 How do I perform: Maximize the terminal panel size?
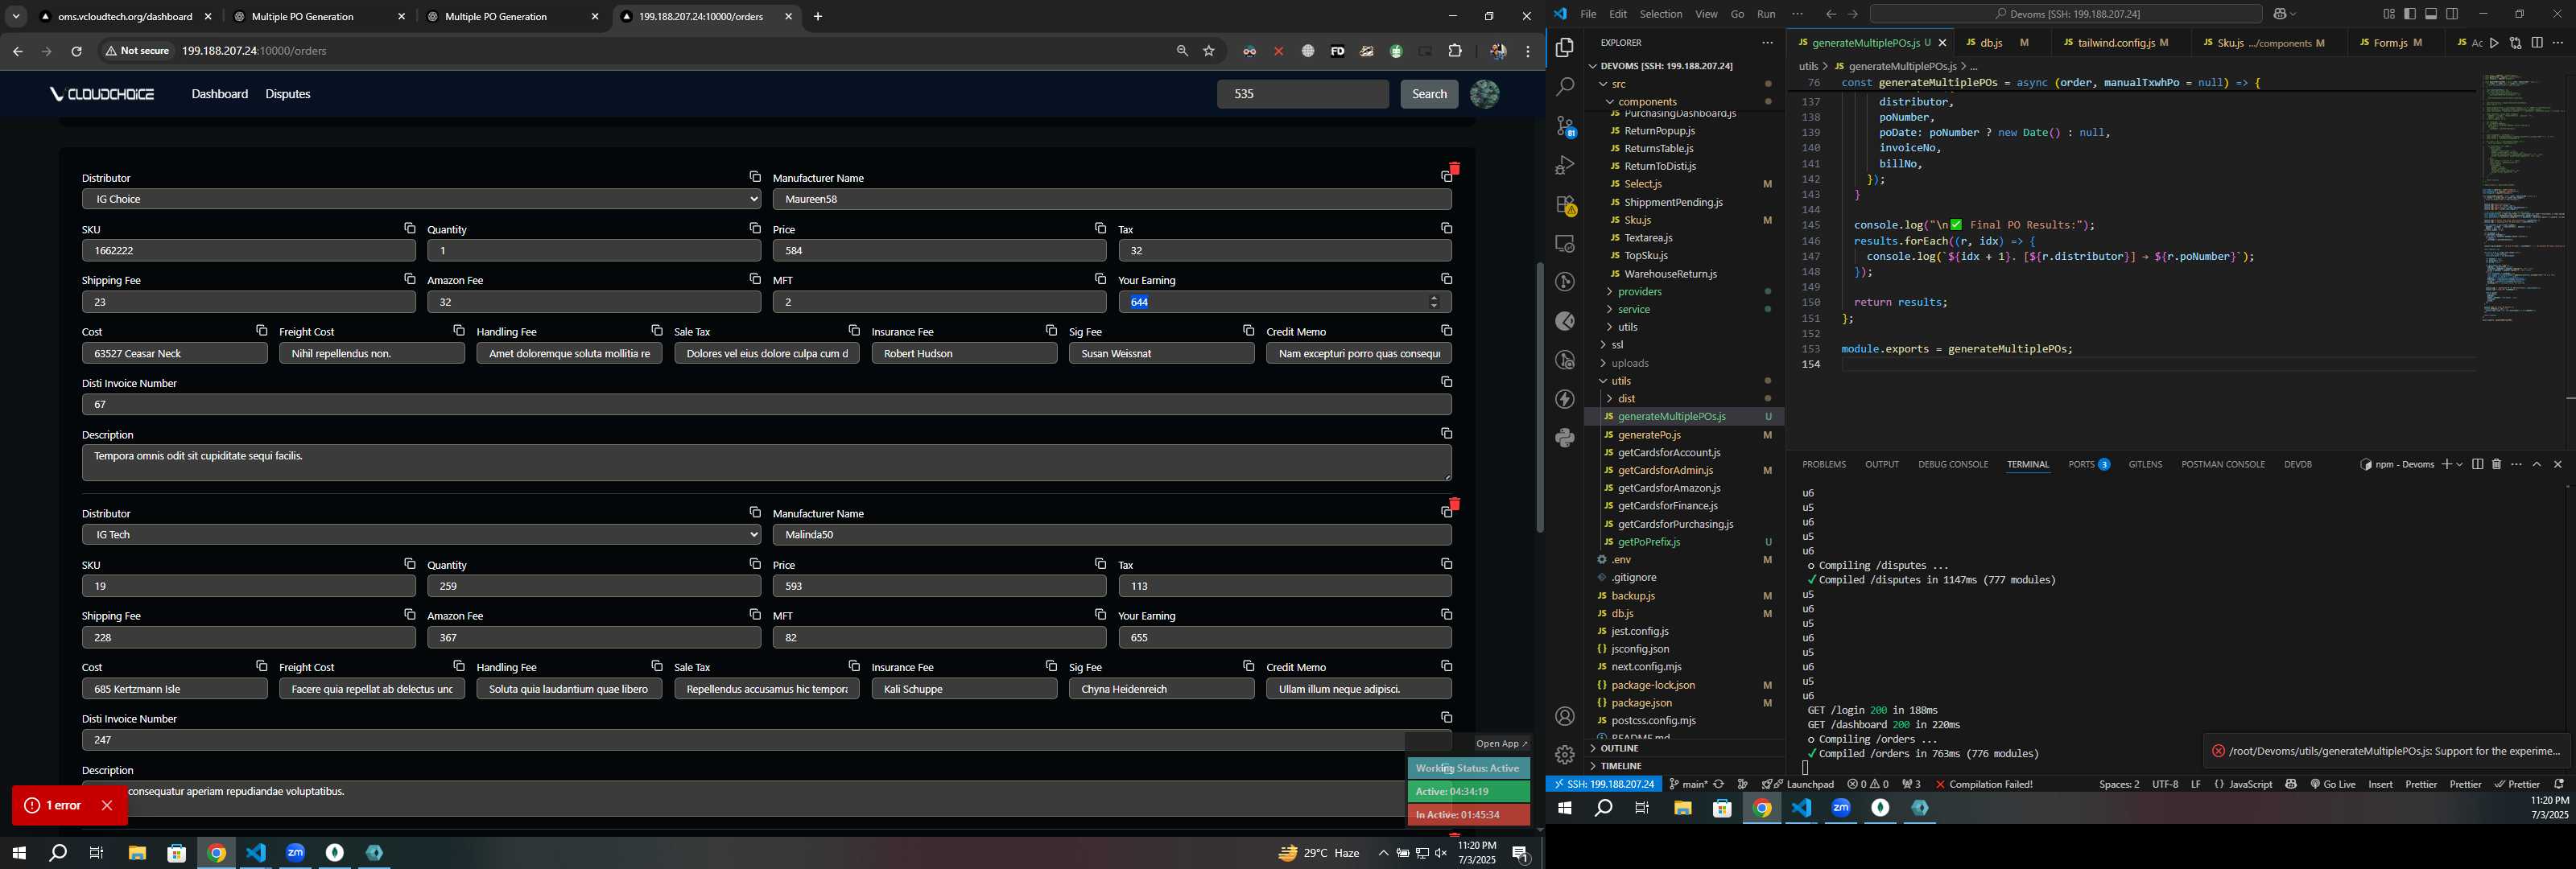[2537, 464]
